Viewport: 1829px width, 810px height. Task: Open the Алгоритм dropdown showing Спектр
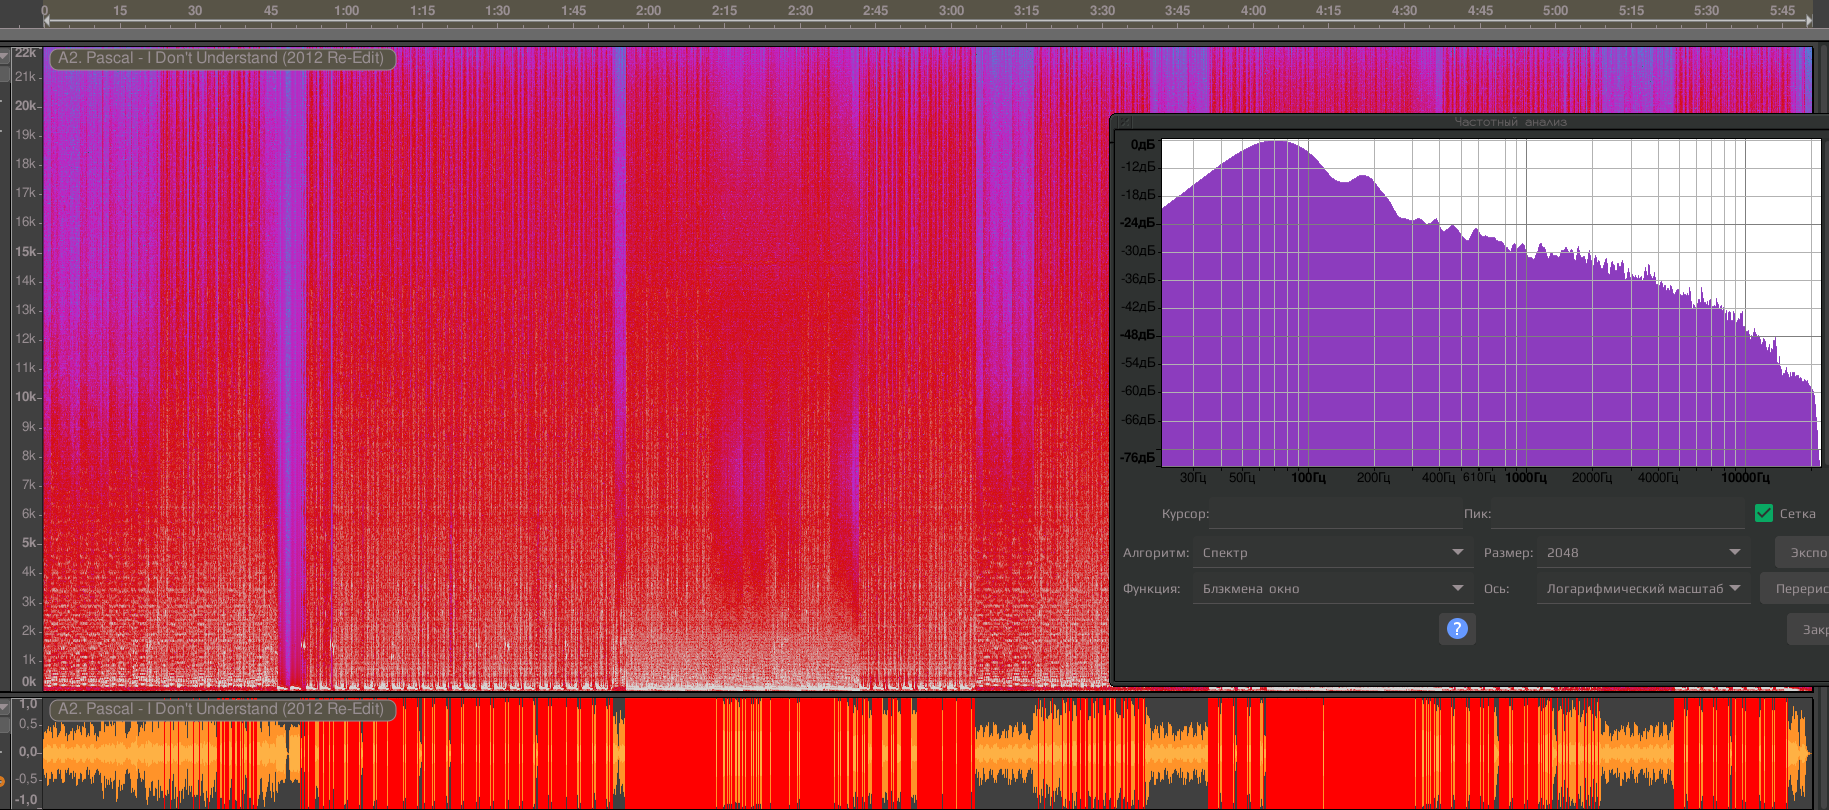pyautogui.click(x=1334, y=552)
